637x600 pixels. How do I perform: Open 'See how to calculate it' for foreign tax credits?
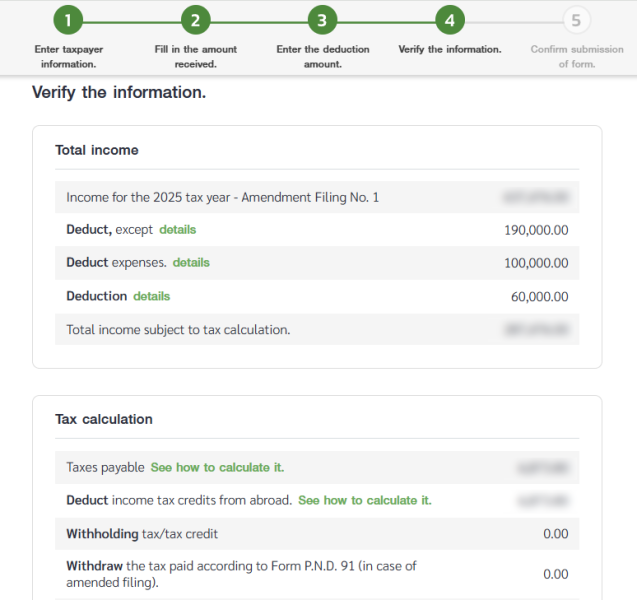(x=364, y=500)
